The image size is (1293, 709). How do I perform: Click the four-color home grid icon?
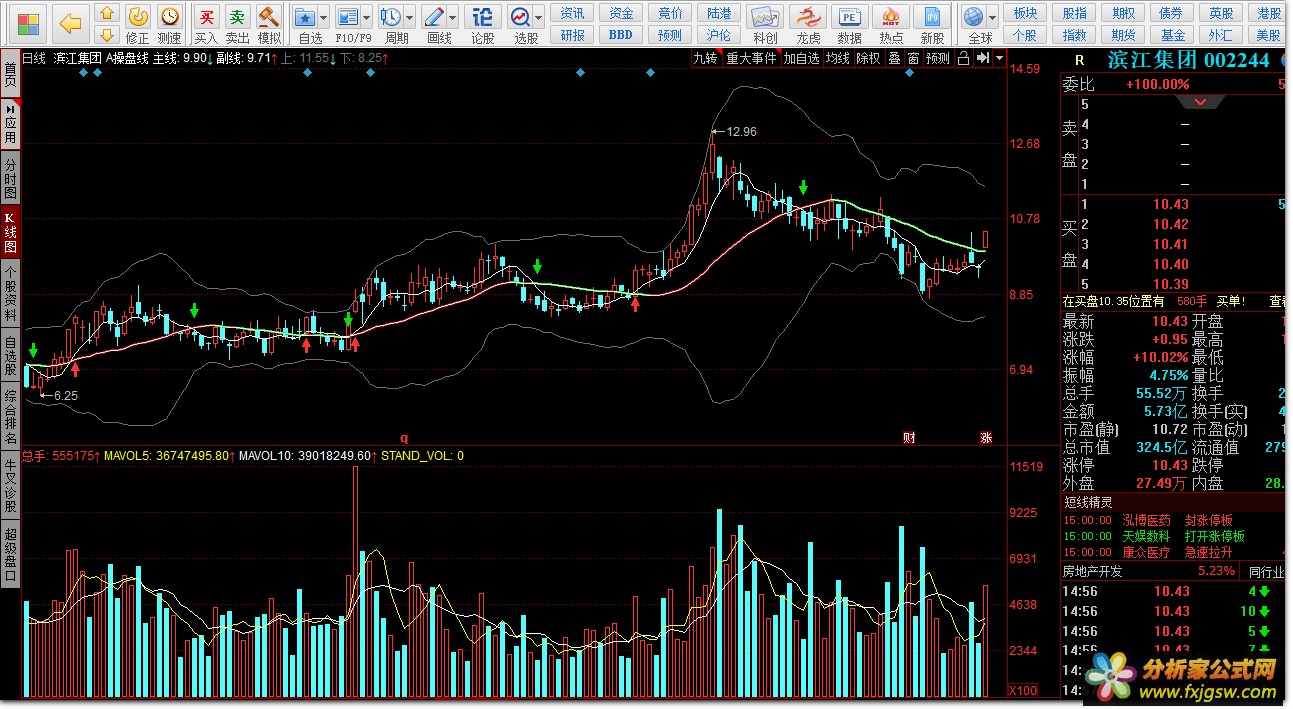30,23
